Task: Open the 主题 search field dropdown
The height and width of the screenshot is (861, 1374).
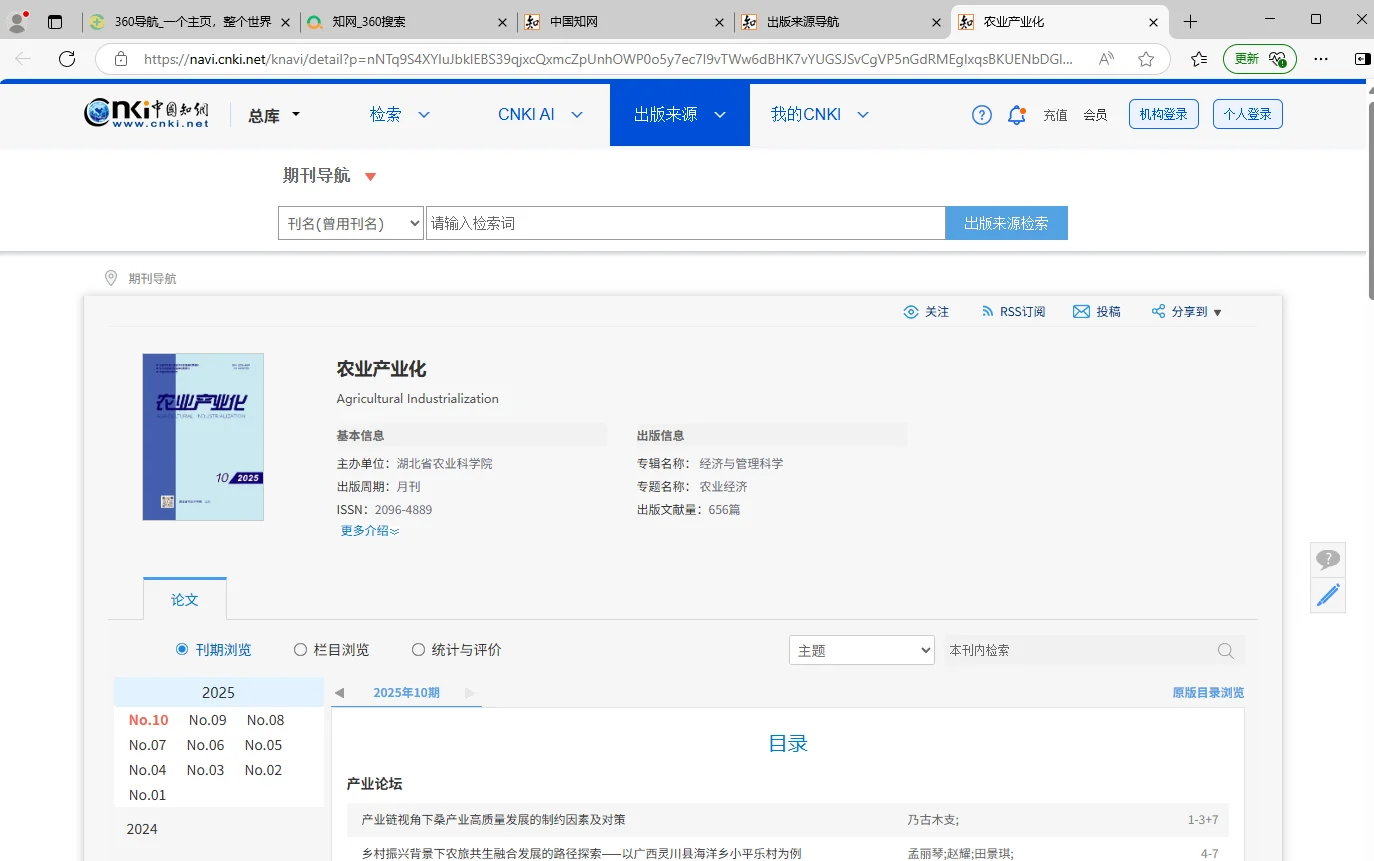Action: tap(861, 649)
